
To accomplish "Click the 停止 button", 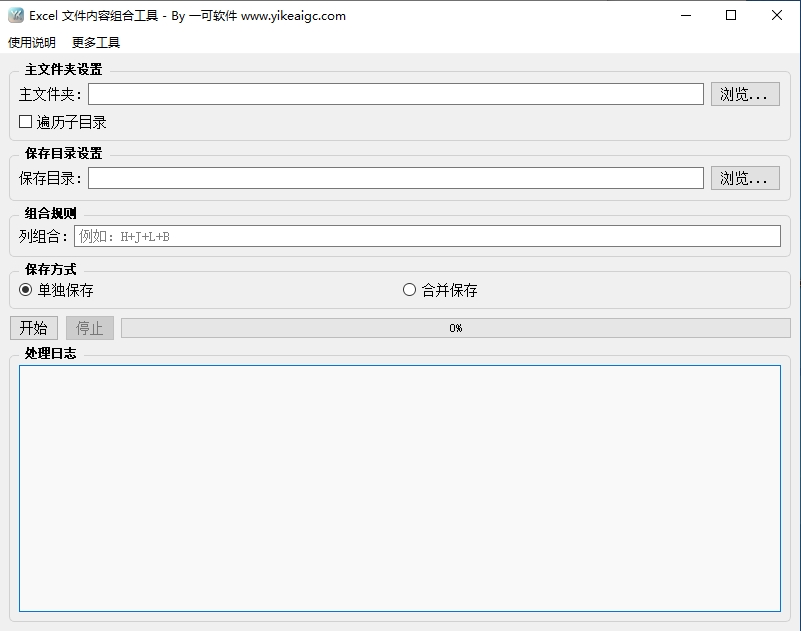I will pyautogui.click(x=90, y=328).
